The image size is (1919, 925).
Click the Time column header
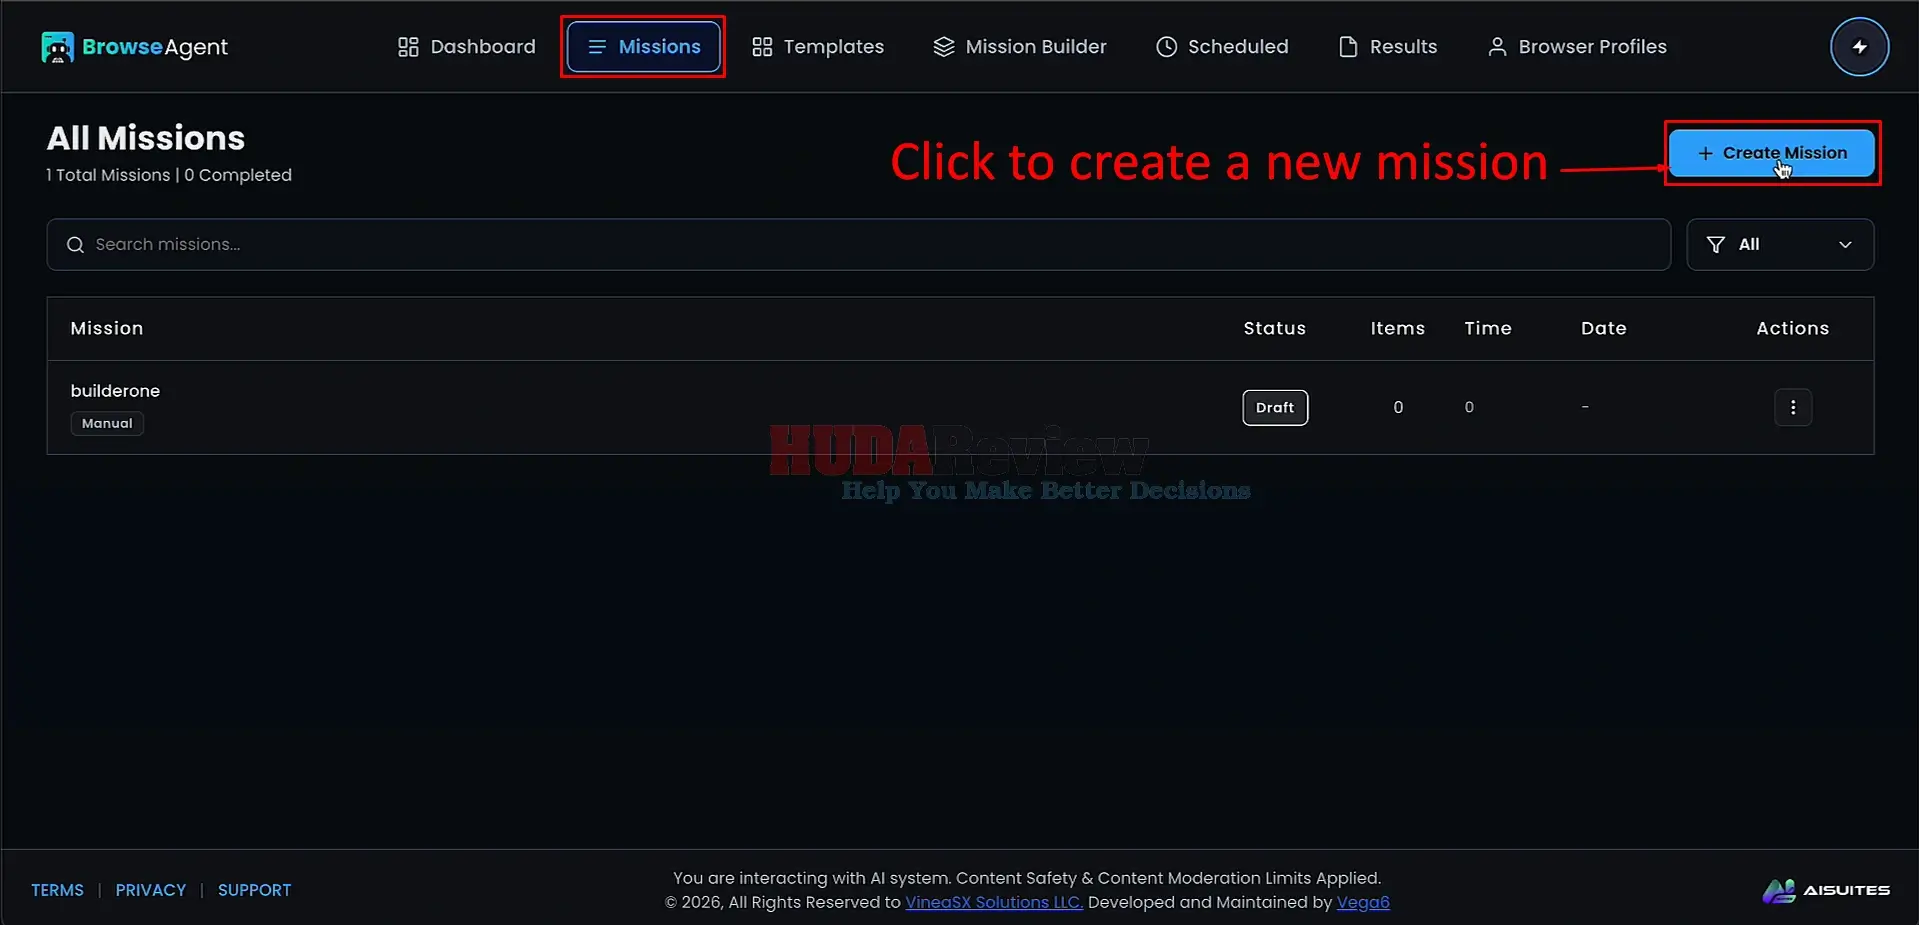[1488, 328]
